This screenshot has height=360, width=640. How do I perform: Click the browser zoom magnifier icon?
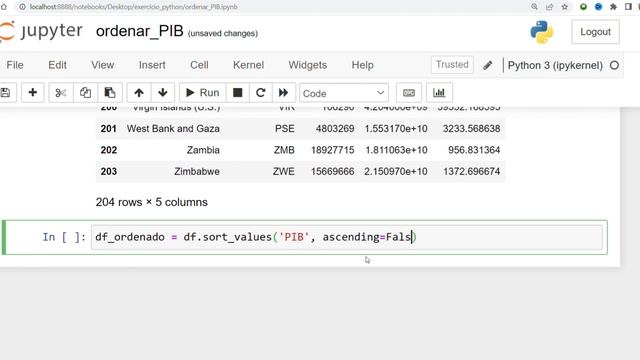tap(534, 7)
